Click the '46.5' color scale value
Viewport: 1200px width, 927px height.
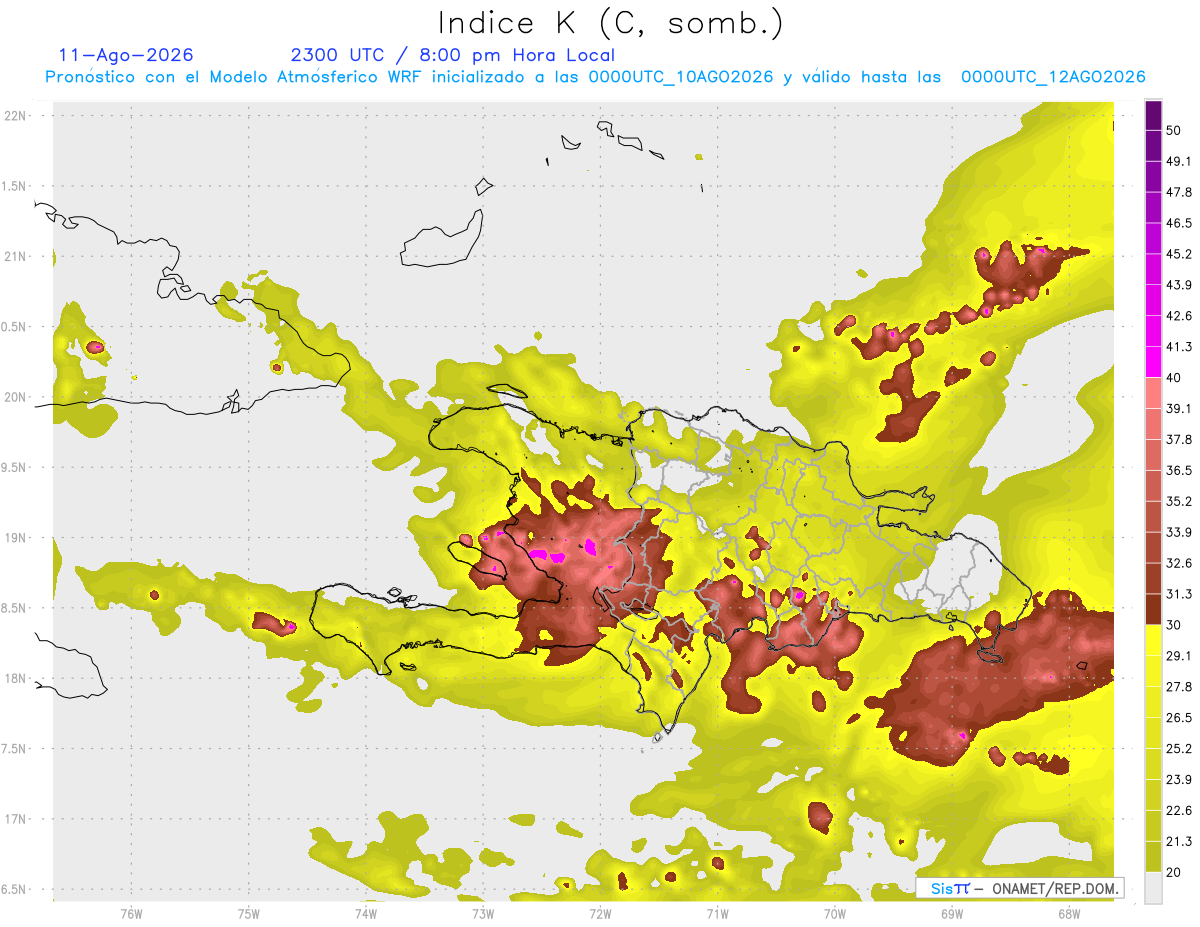tap(1178, 223)
